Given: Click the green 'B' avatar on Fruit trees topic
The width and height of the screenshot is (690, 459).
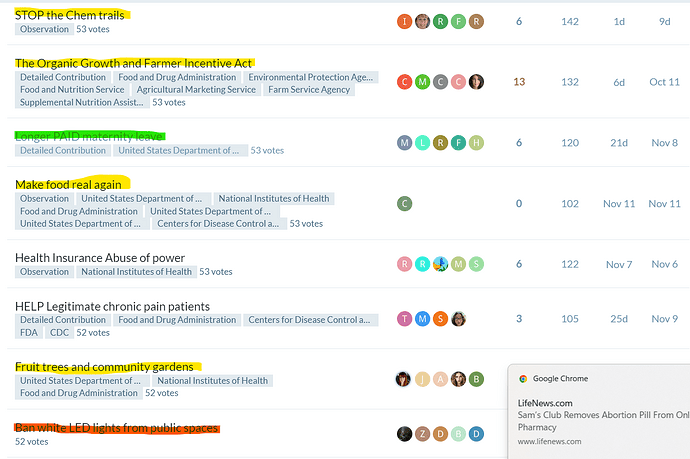Looking at the screenshot, I should 477,379.
